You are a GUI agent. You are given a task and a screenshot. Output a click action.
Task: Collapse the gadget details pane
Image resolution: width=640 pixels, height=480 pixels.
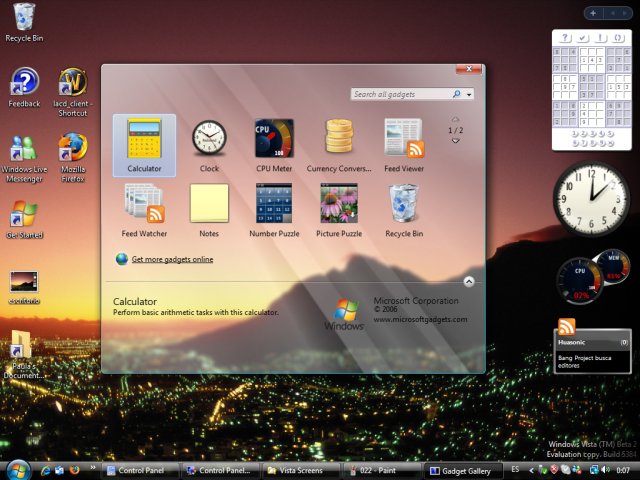coord(468,281)
